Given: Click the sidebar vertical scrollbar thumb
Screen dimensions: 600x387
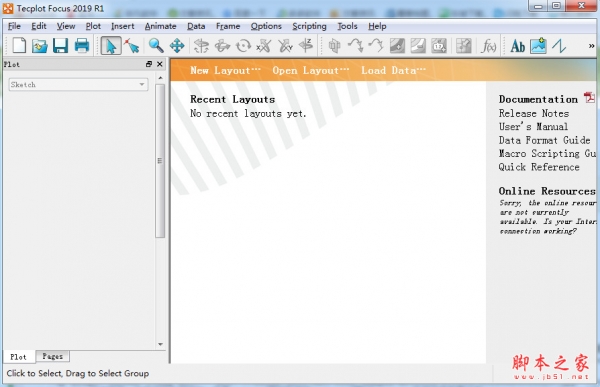Looking at the screenshot, I should click(160, 161).
